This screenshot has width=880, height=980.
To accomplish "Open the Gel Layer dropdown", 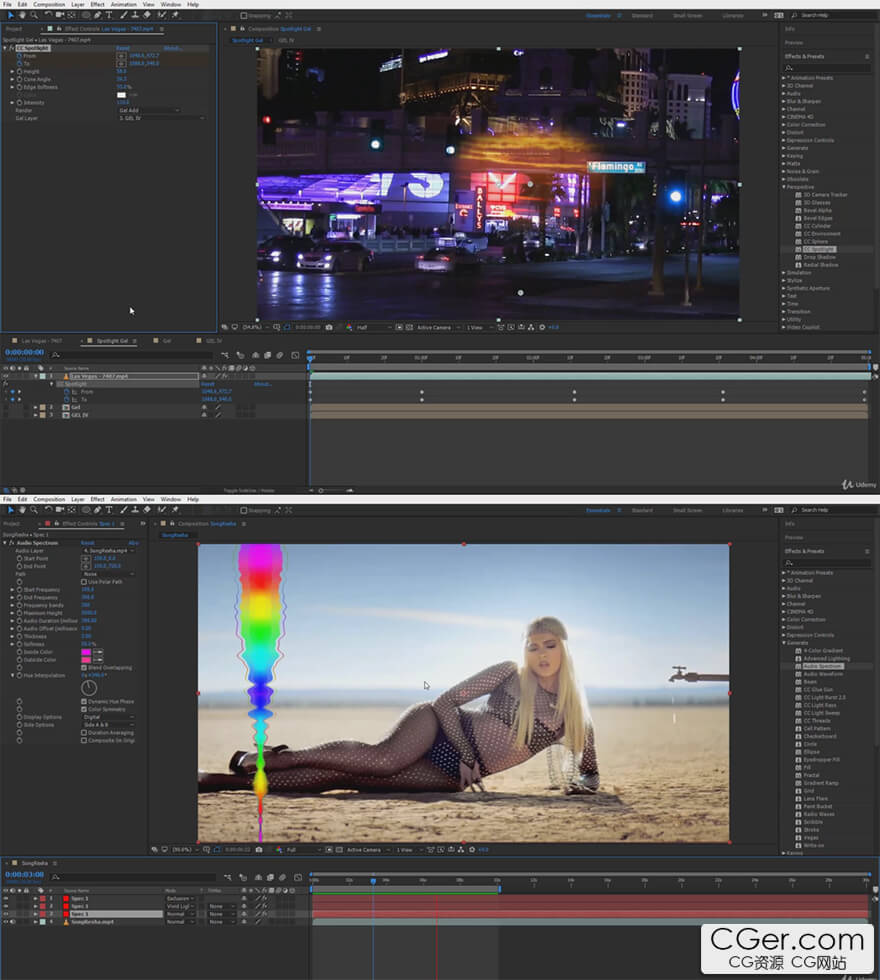I will (161, 118).
